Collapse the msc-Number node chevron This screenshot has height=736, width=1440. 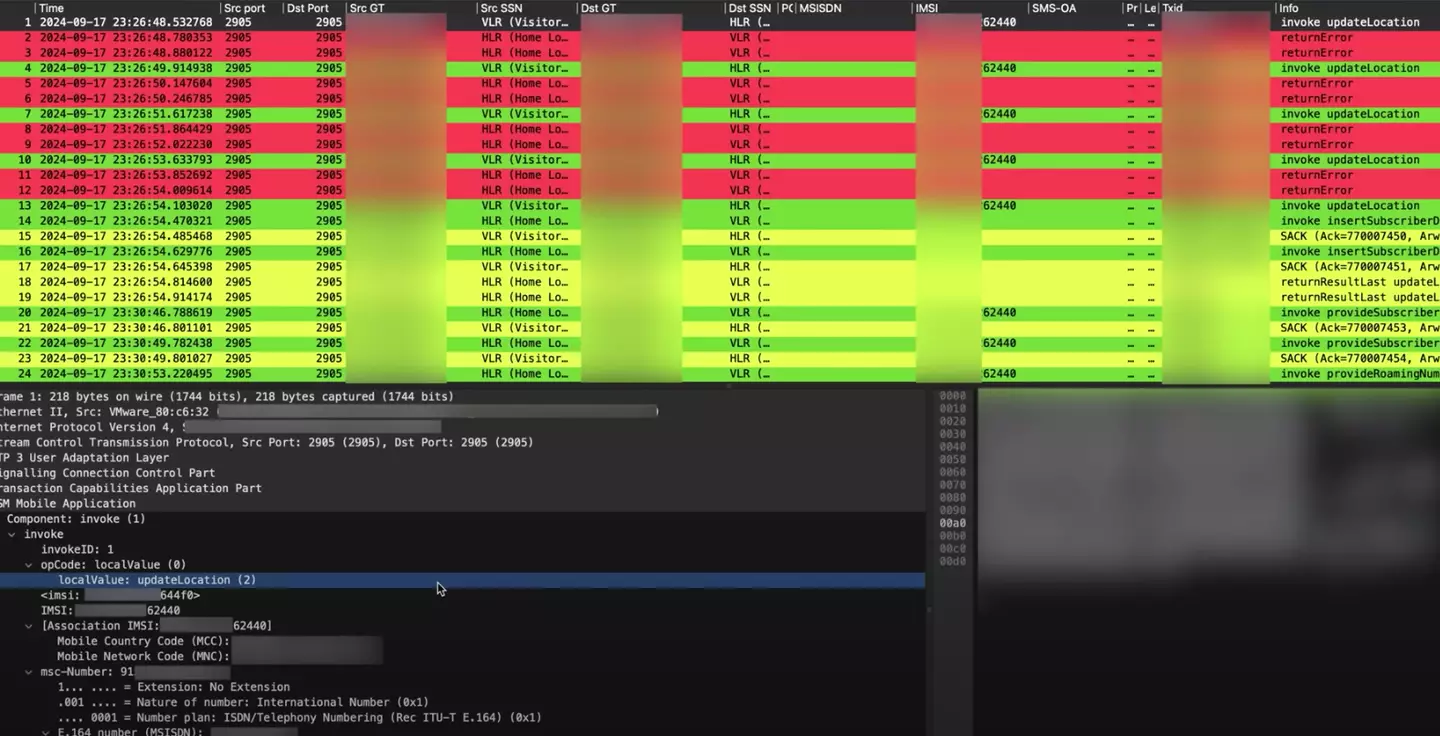(29, 672)
